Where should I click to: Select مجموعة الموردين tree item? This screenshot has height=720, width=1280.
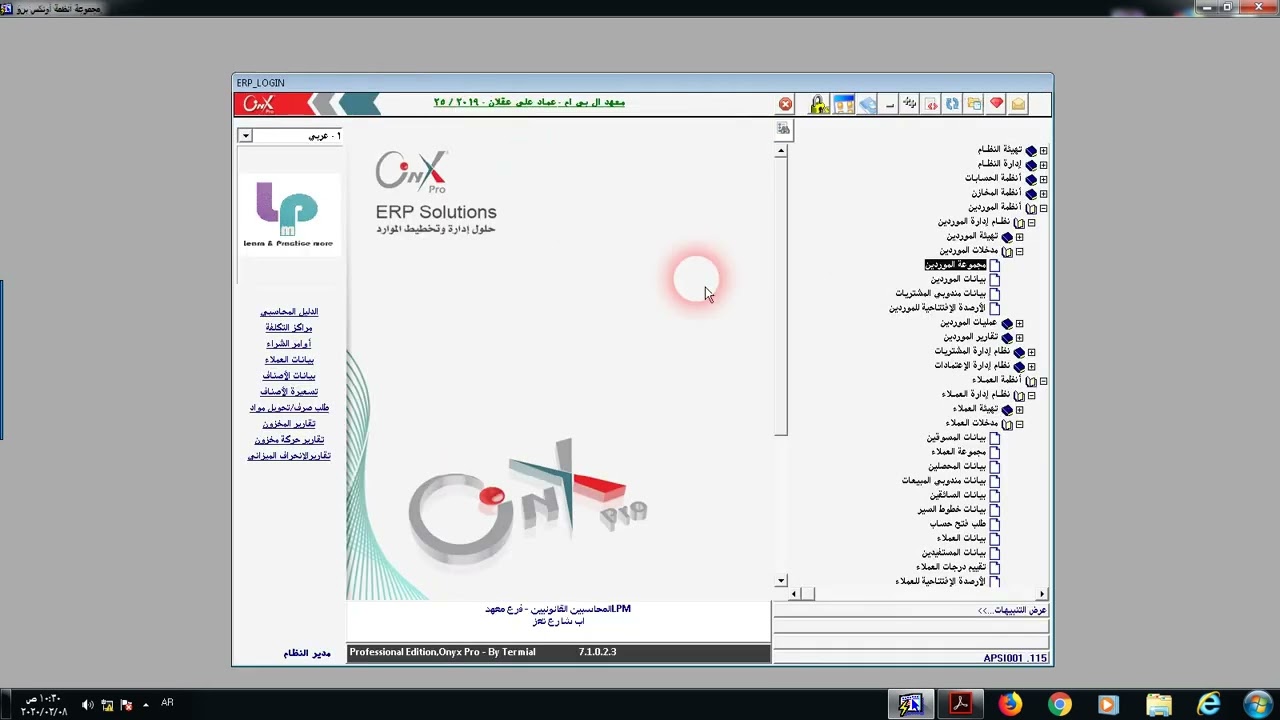(x=955, y=265)
